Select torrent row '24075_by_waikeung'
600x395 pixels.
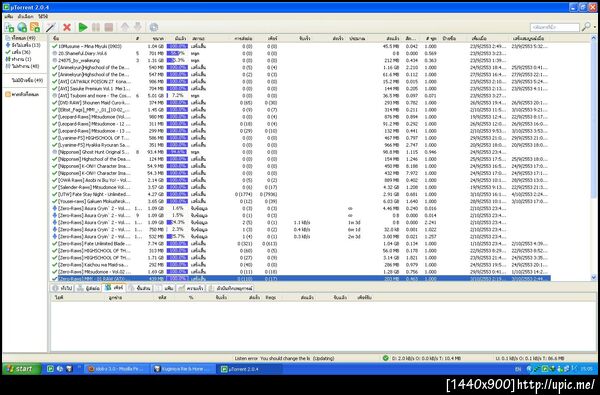click(x=300, y=60)
